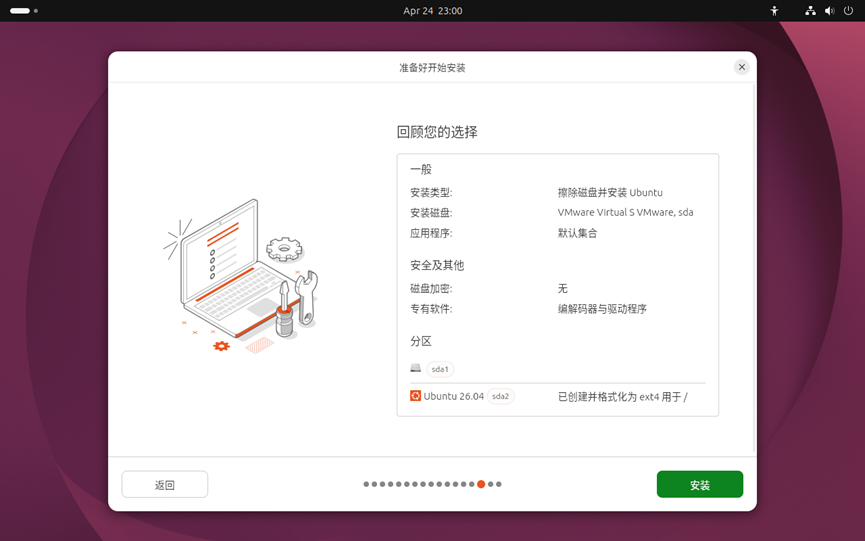
Task: Open the activities workspace indicator
Action: point(24,10)
